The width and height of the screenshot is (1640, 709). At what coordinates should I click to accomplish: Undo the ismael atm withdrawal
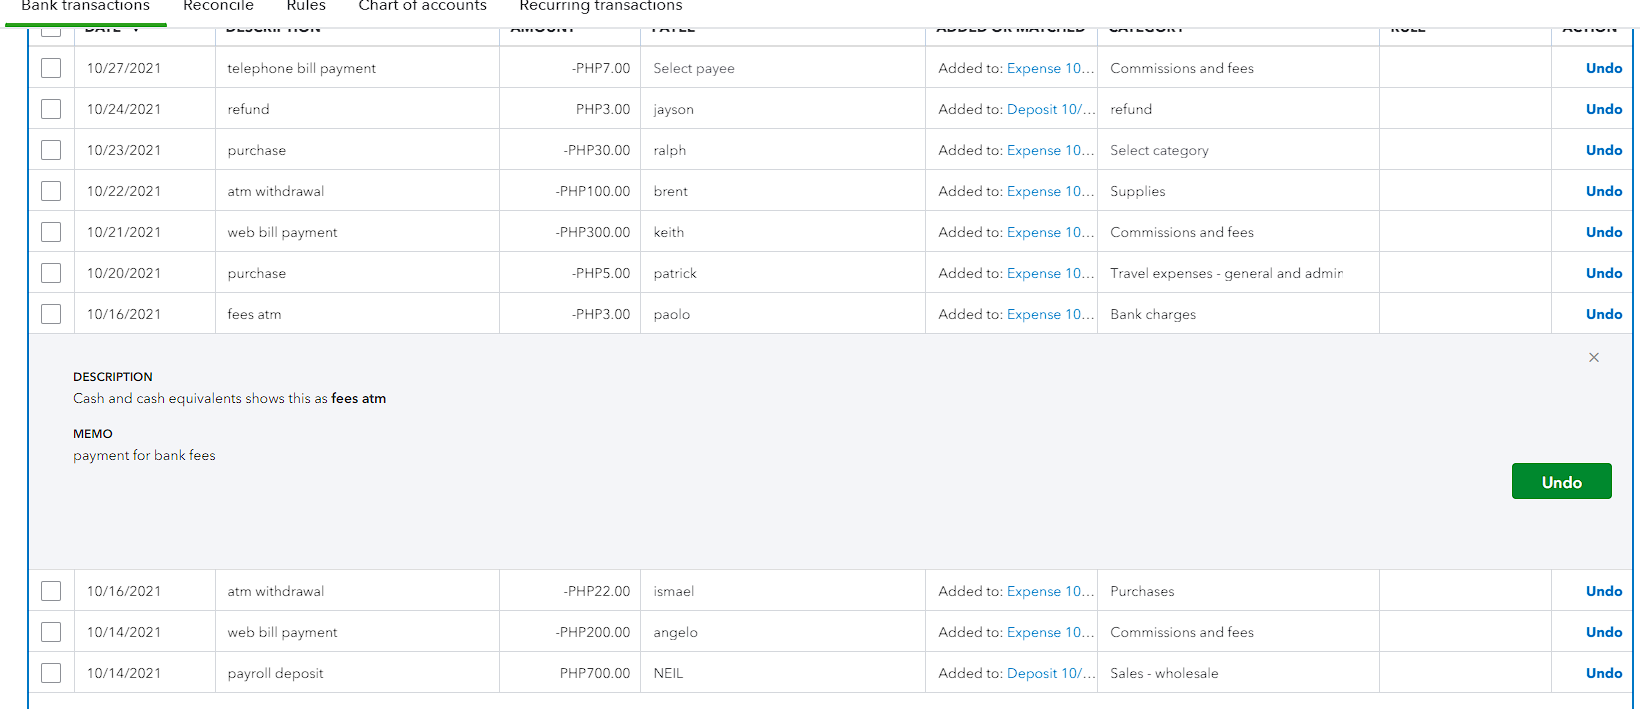pos(1604,591)
